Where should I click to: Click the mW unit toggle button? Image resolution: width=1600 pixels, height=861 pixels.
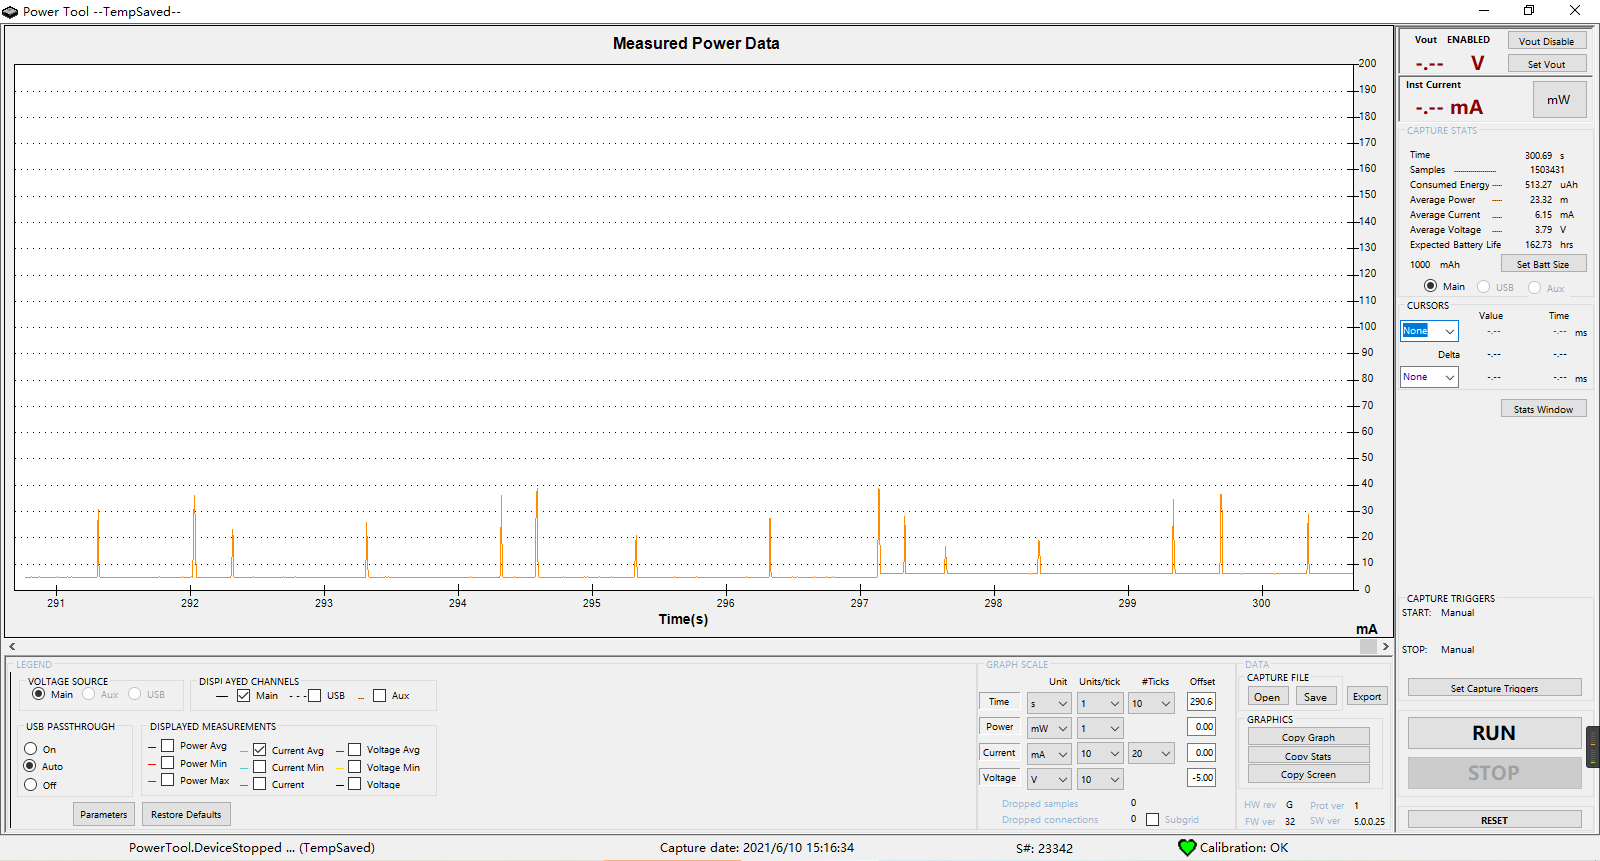(x=1560, y=99)
